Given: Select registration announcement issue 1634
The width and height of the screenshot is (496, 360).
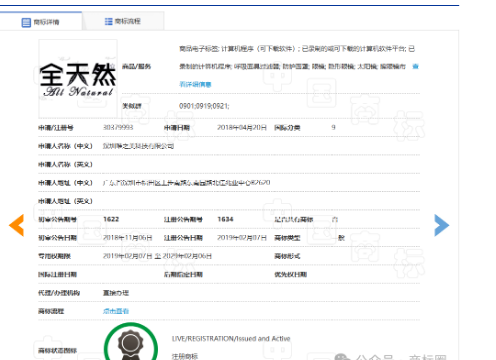Looking at the screenshot, I should tap(225, 219).
